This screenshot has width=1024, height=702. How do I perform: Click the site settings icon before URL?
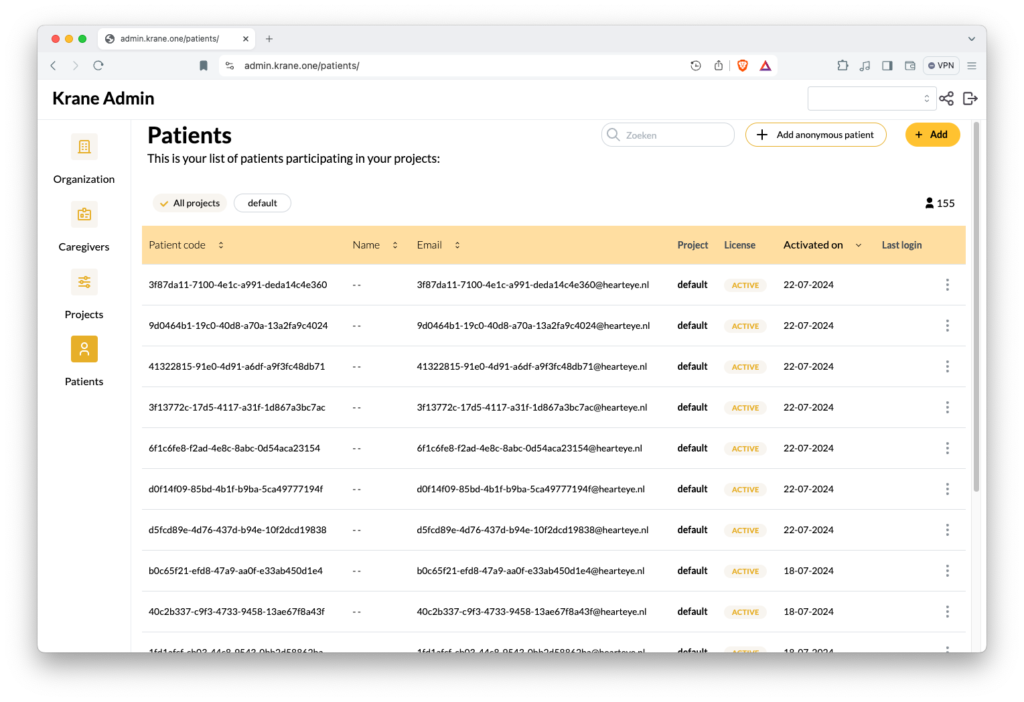[229, 65]
